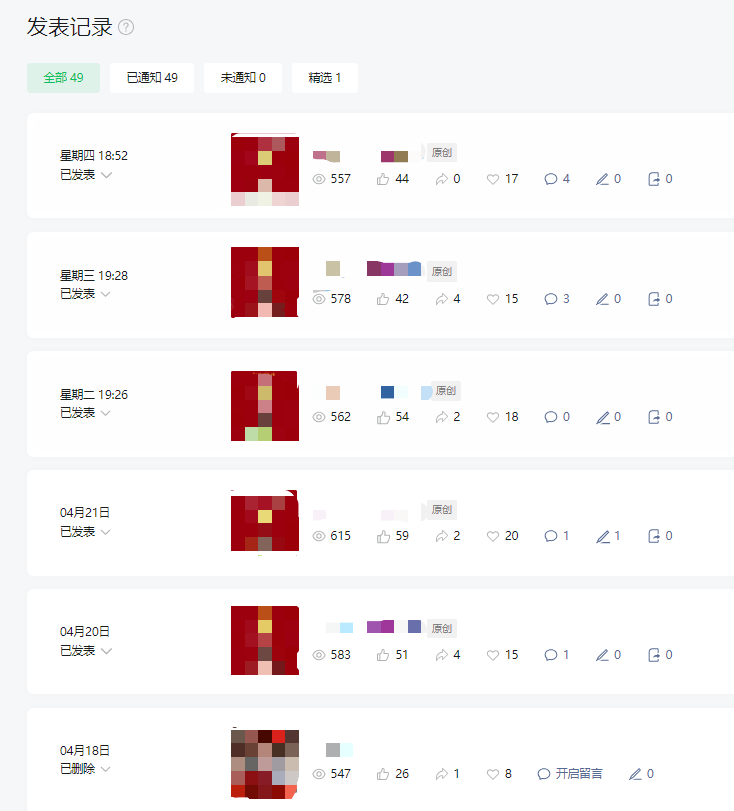
Task: Switch to the 未通知 0 tab
Action: [243, 78]
